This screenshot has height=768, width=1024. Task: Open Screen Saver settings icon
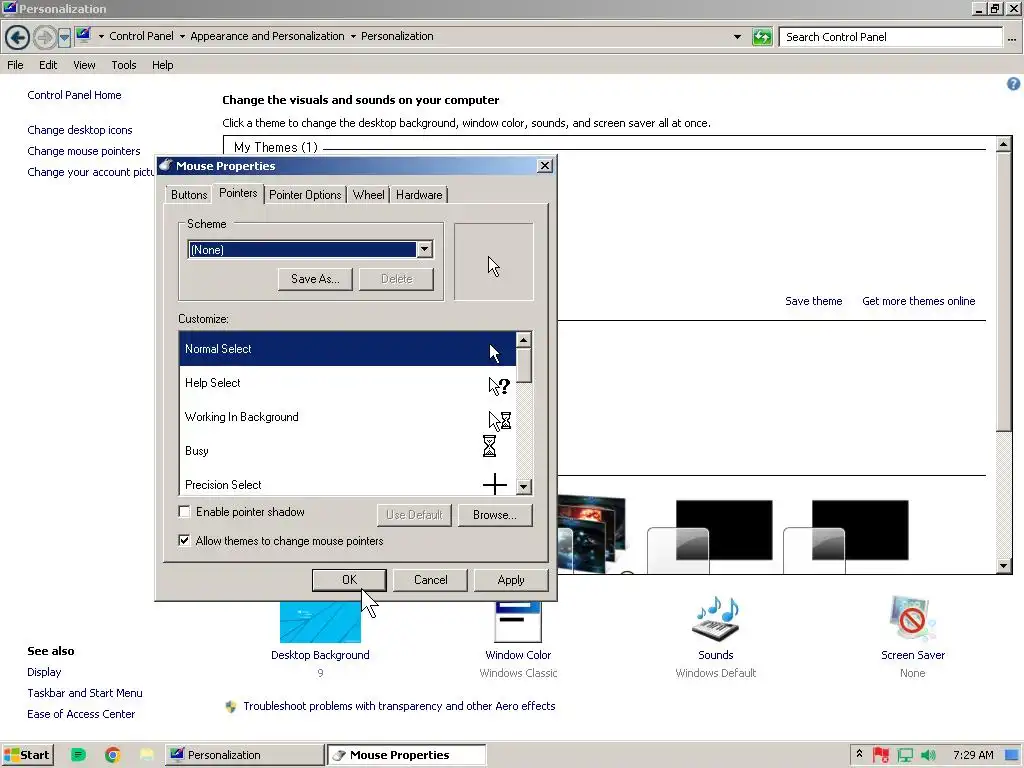(912, 619)
